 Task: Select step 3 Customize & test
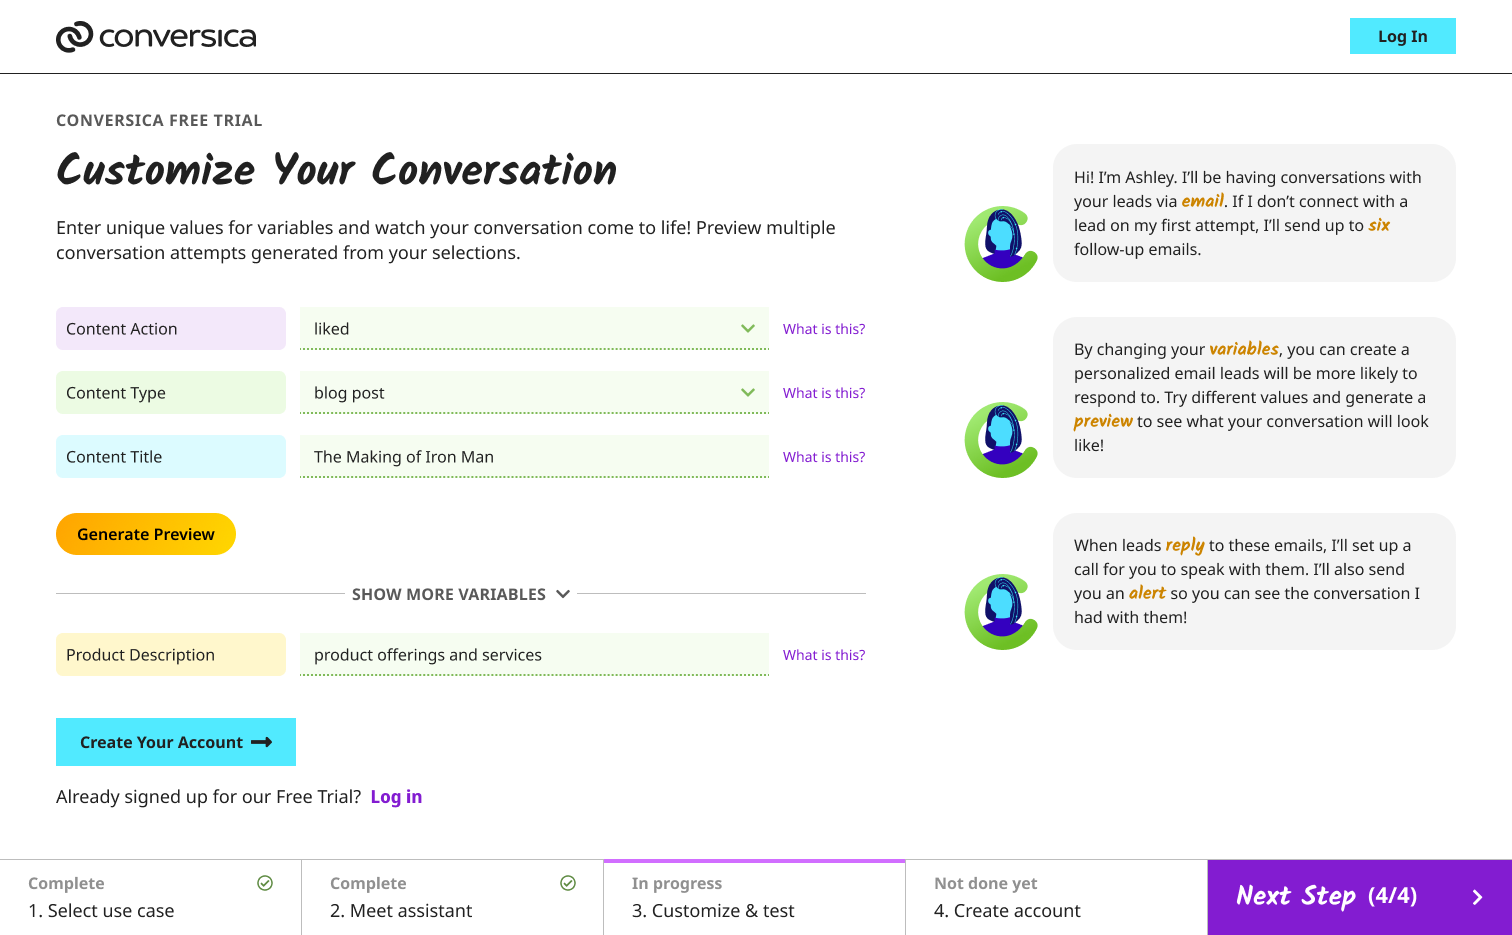point(754,897)
